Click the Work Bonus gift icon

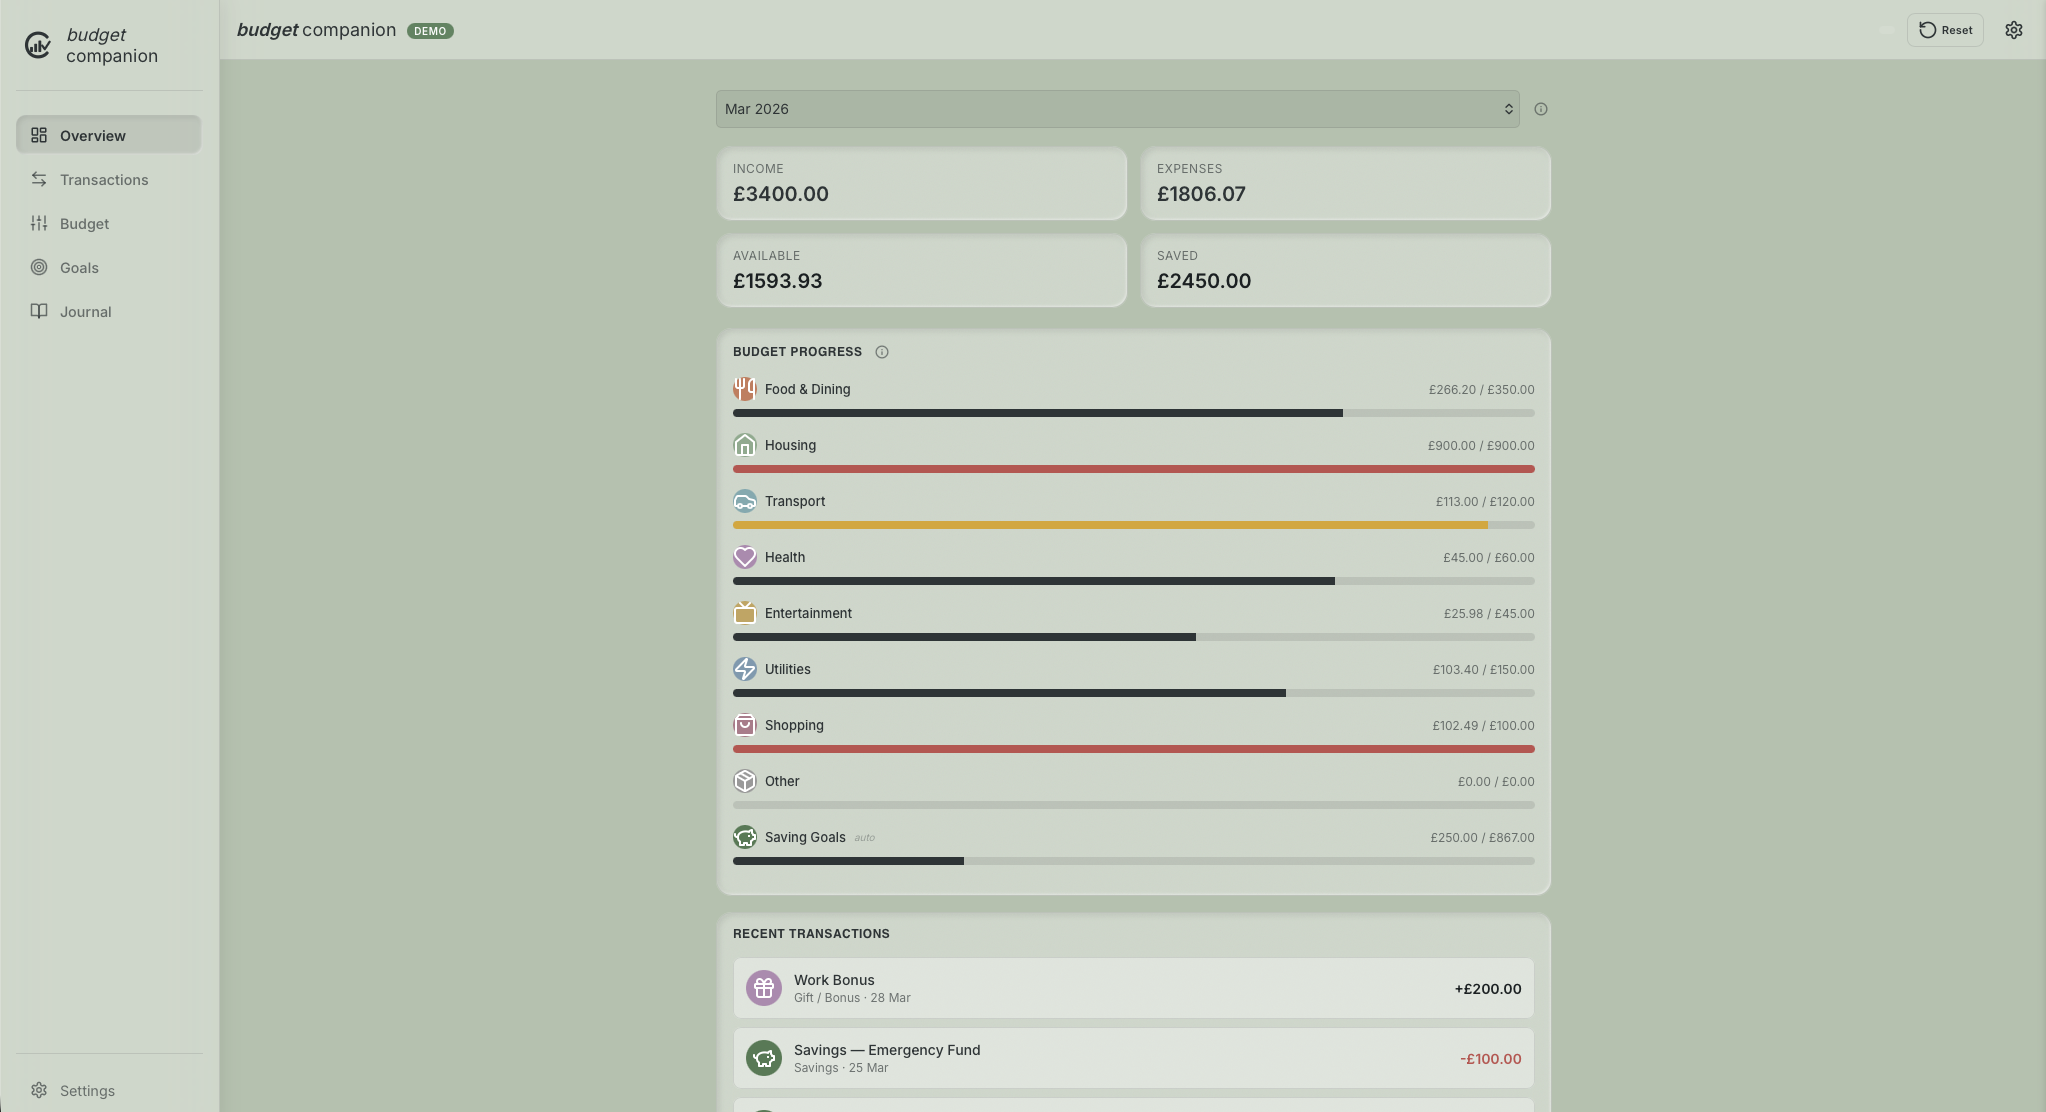tap(764, 987)
